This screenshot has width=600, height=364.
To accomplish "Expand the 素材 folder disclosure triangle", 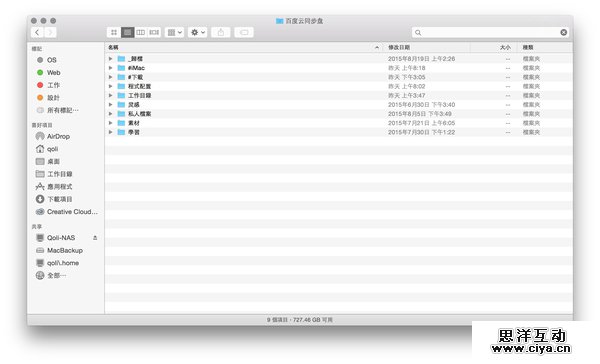I will pyautogui.click(x=111, y=123).
